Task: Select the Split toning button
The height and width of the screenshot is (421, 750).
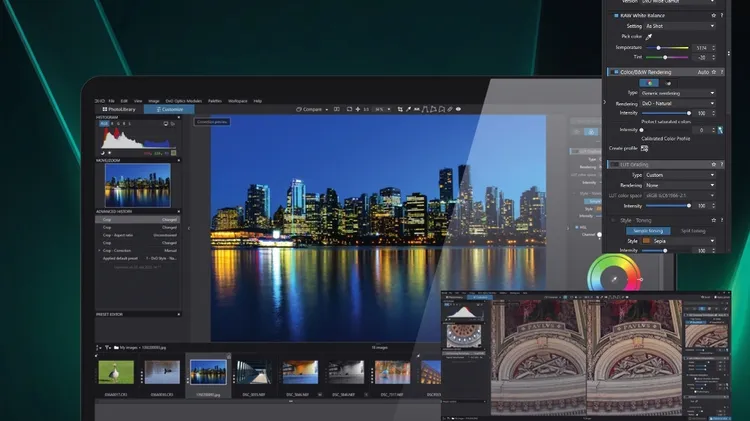Action: point(695,230)
